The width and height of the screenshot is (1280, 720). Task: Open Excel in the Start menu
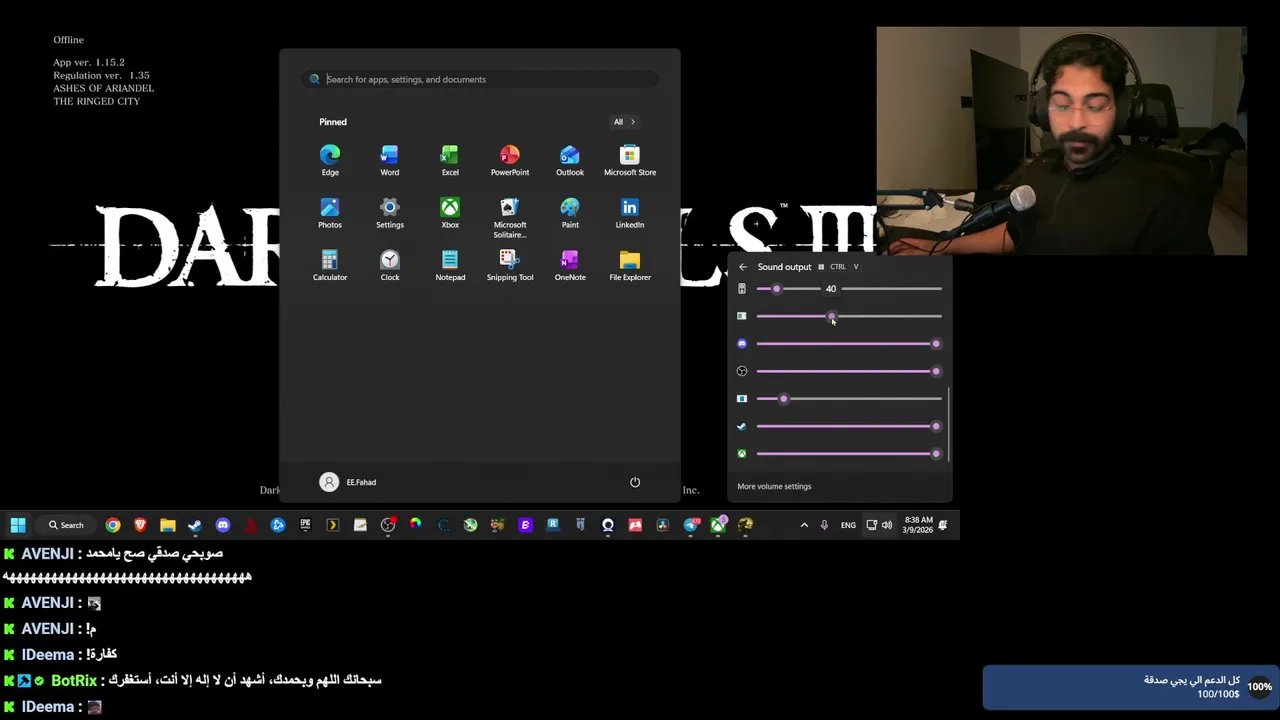pyautogui.click(x=450, y=160)
